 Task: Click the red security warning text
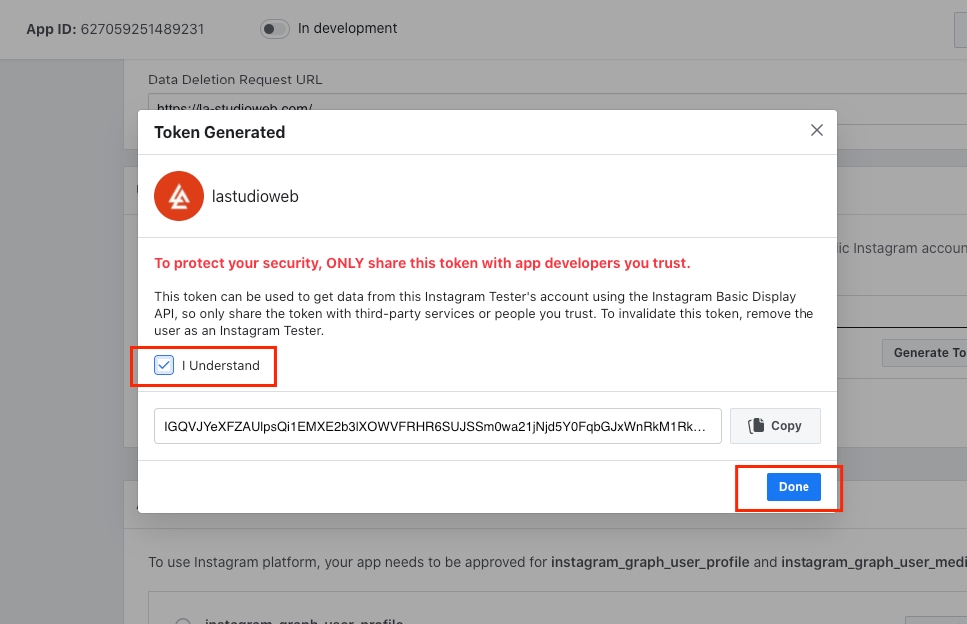(422, 263)
